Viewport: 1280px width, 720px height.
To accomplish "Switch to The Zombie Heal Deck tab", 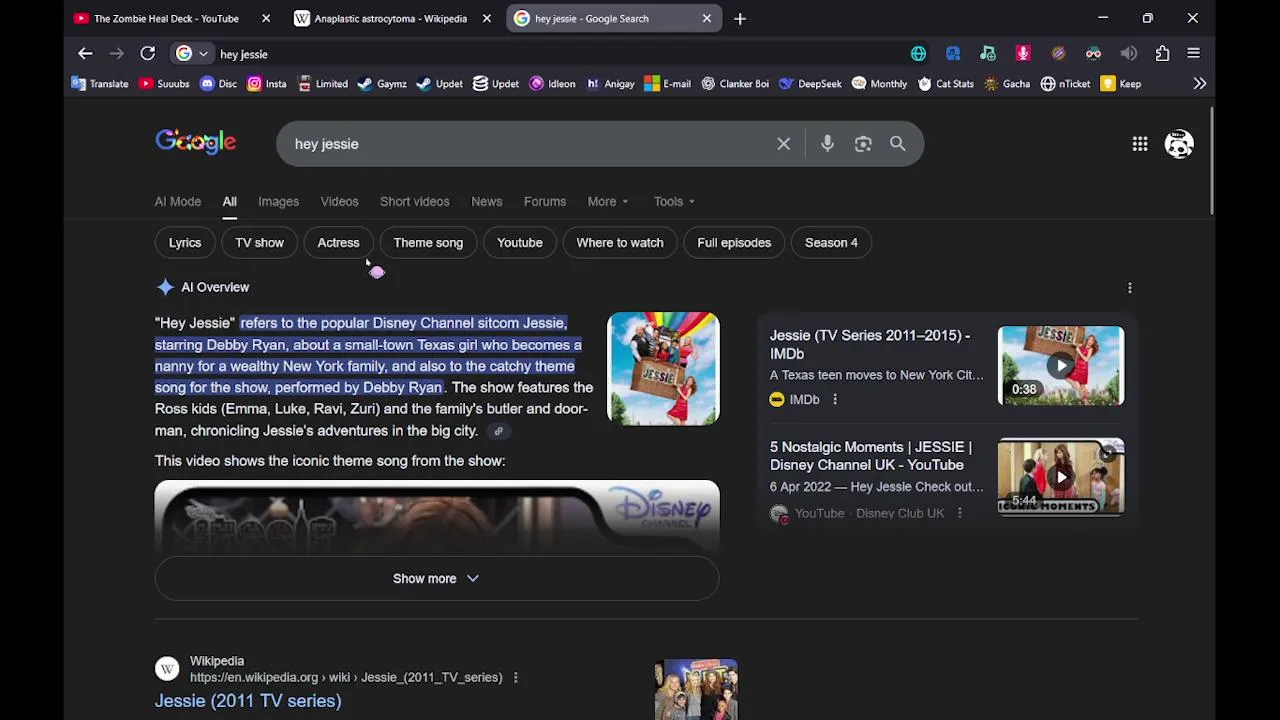I will coord(166,18).
